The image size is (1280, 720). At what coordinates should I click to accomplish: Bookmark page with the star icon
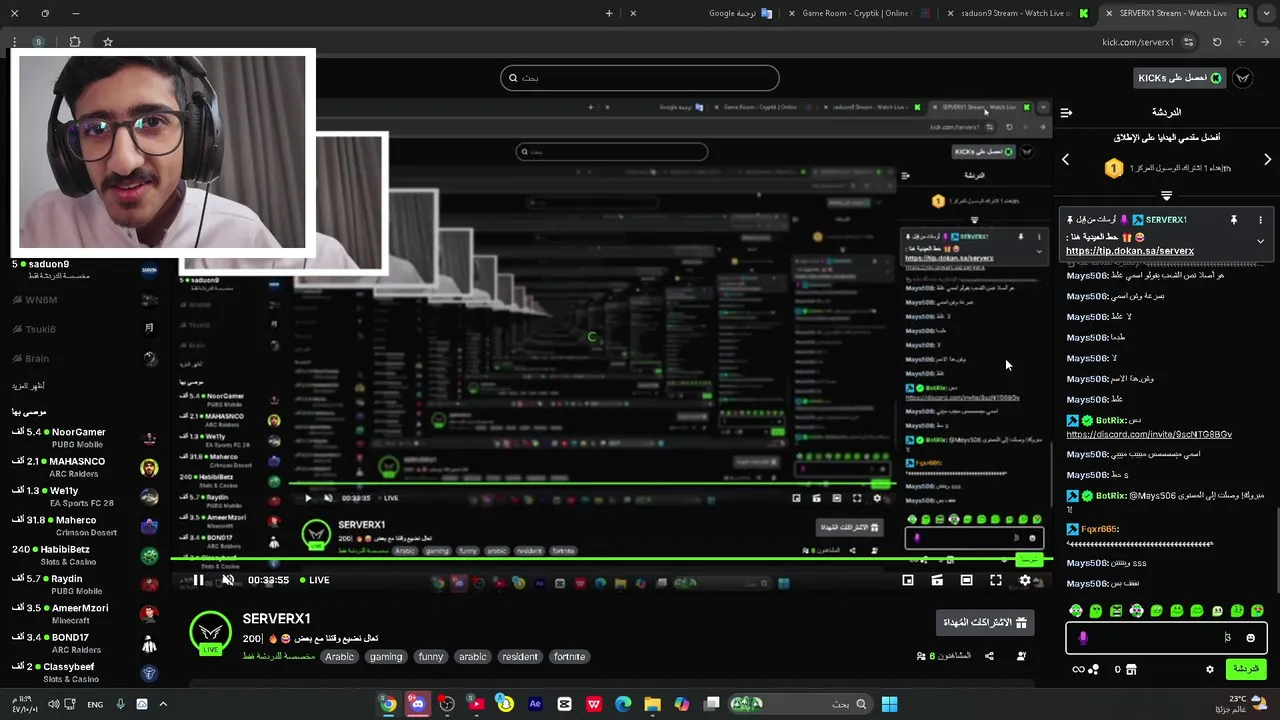pos(108,42)
